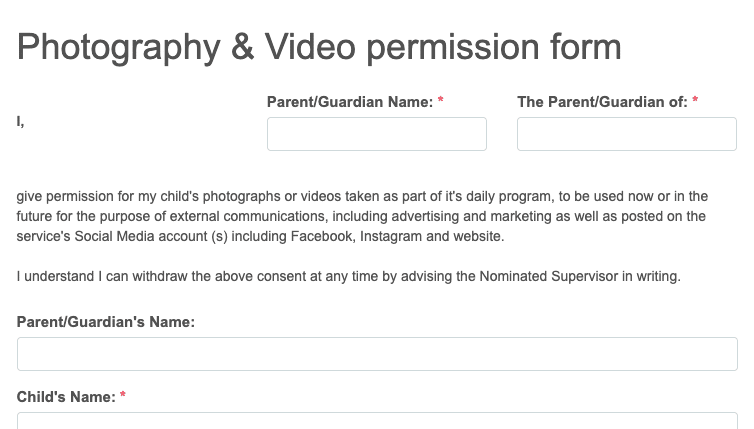The image size is (754, 429).
Task: Click the 'The Parent/Guardian of:' label
Action: pyautogui.click(x=603, y=102)
